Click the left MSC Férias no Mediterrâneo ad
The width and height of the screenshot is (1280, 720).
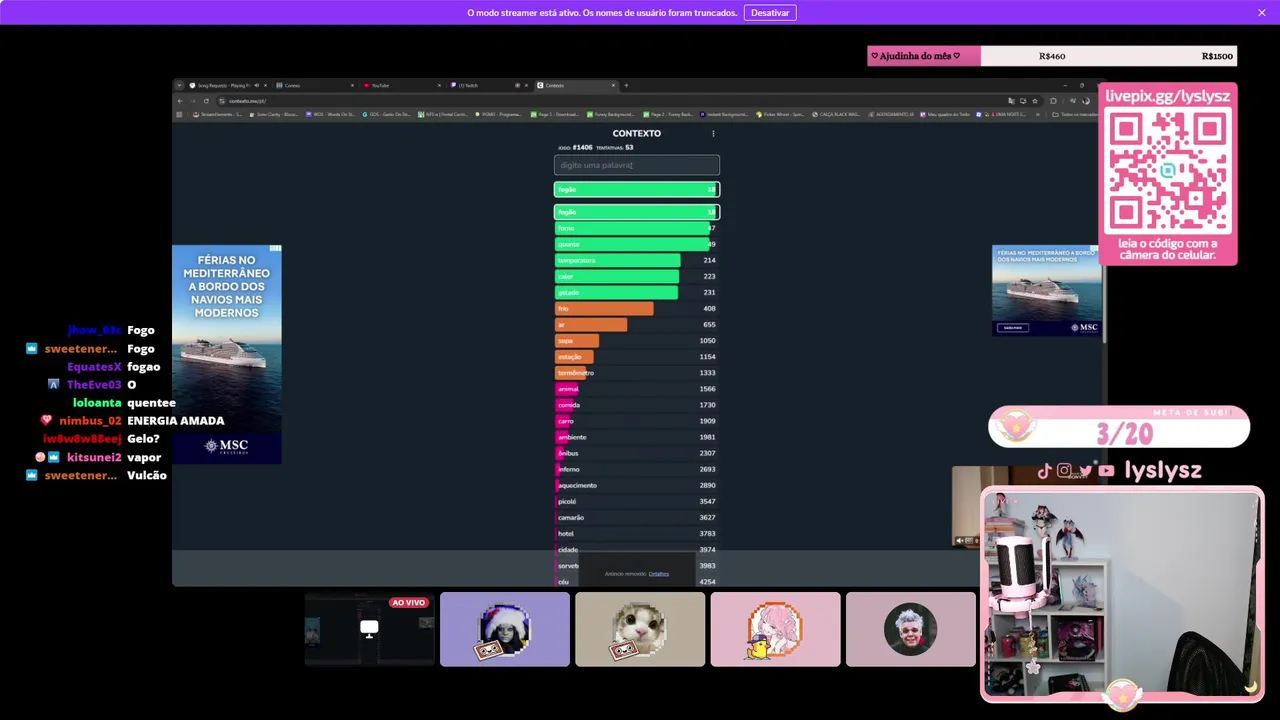pyautogui.click(x=227, y=354)
